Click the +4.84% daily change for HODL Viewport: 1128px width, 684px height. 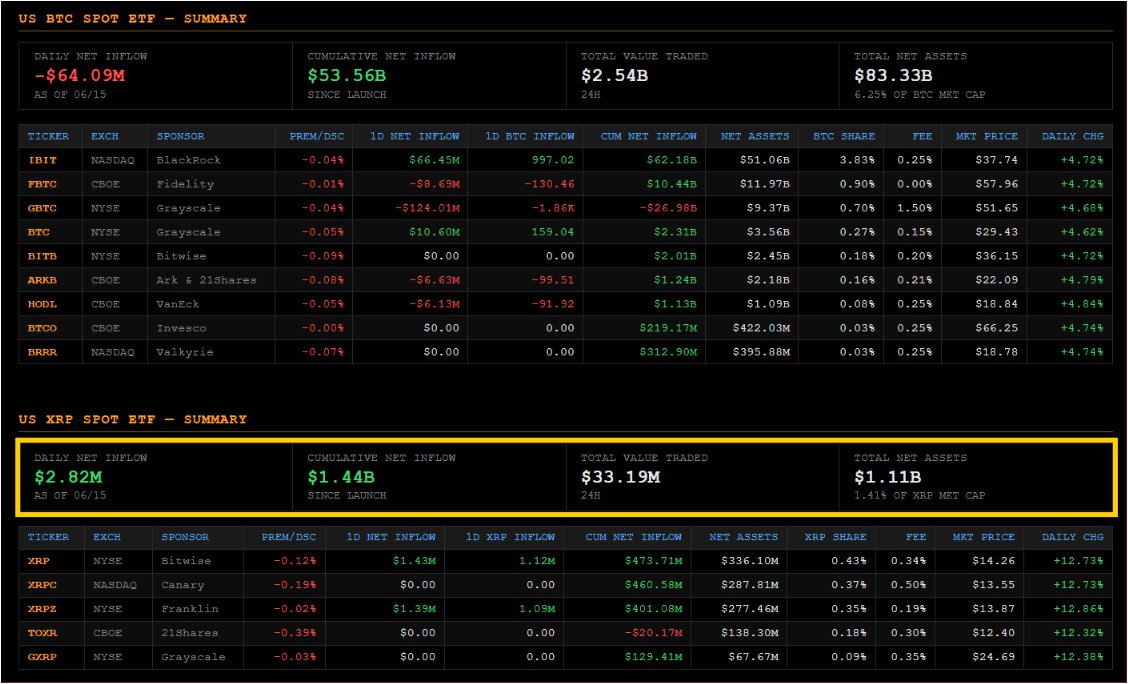[1081, 304]
